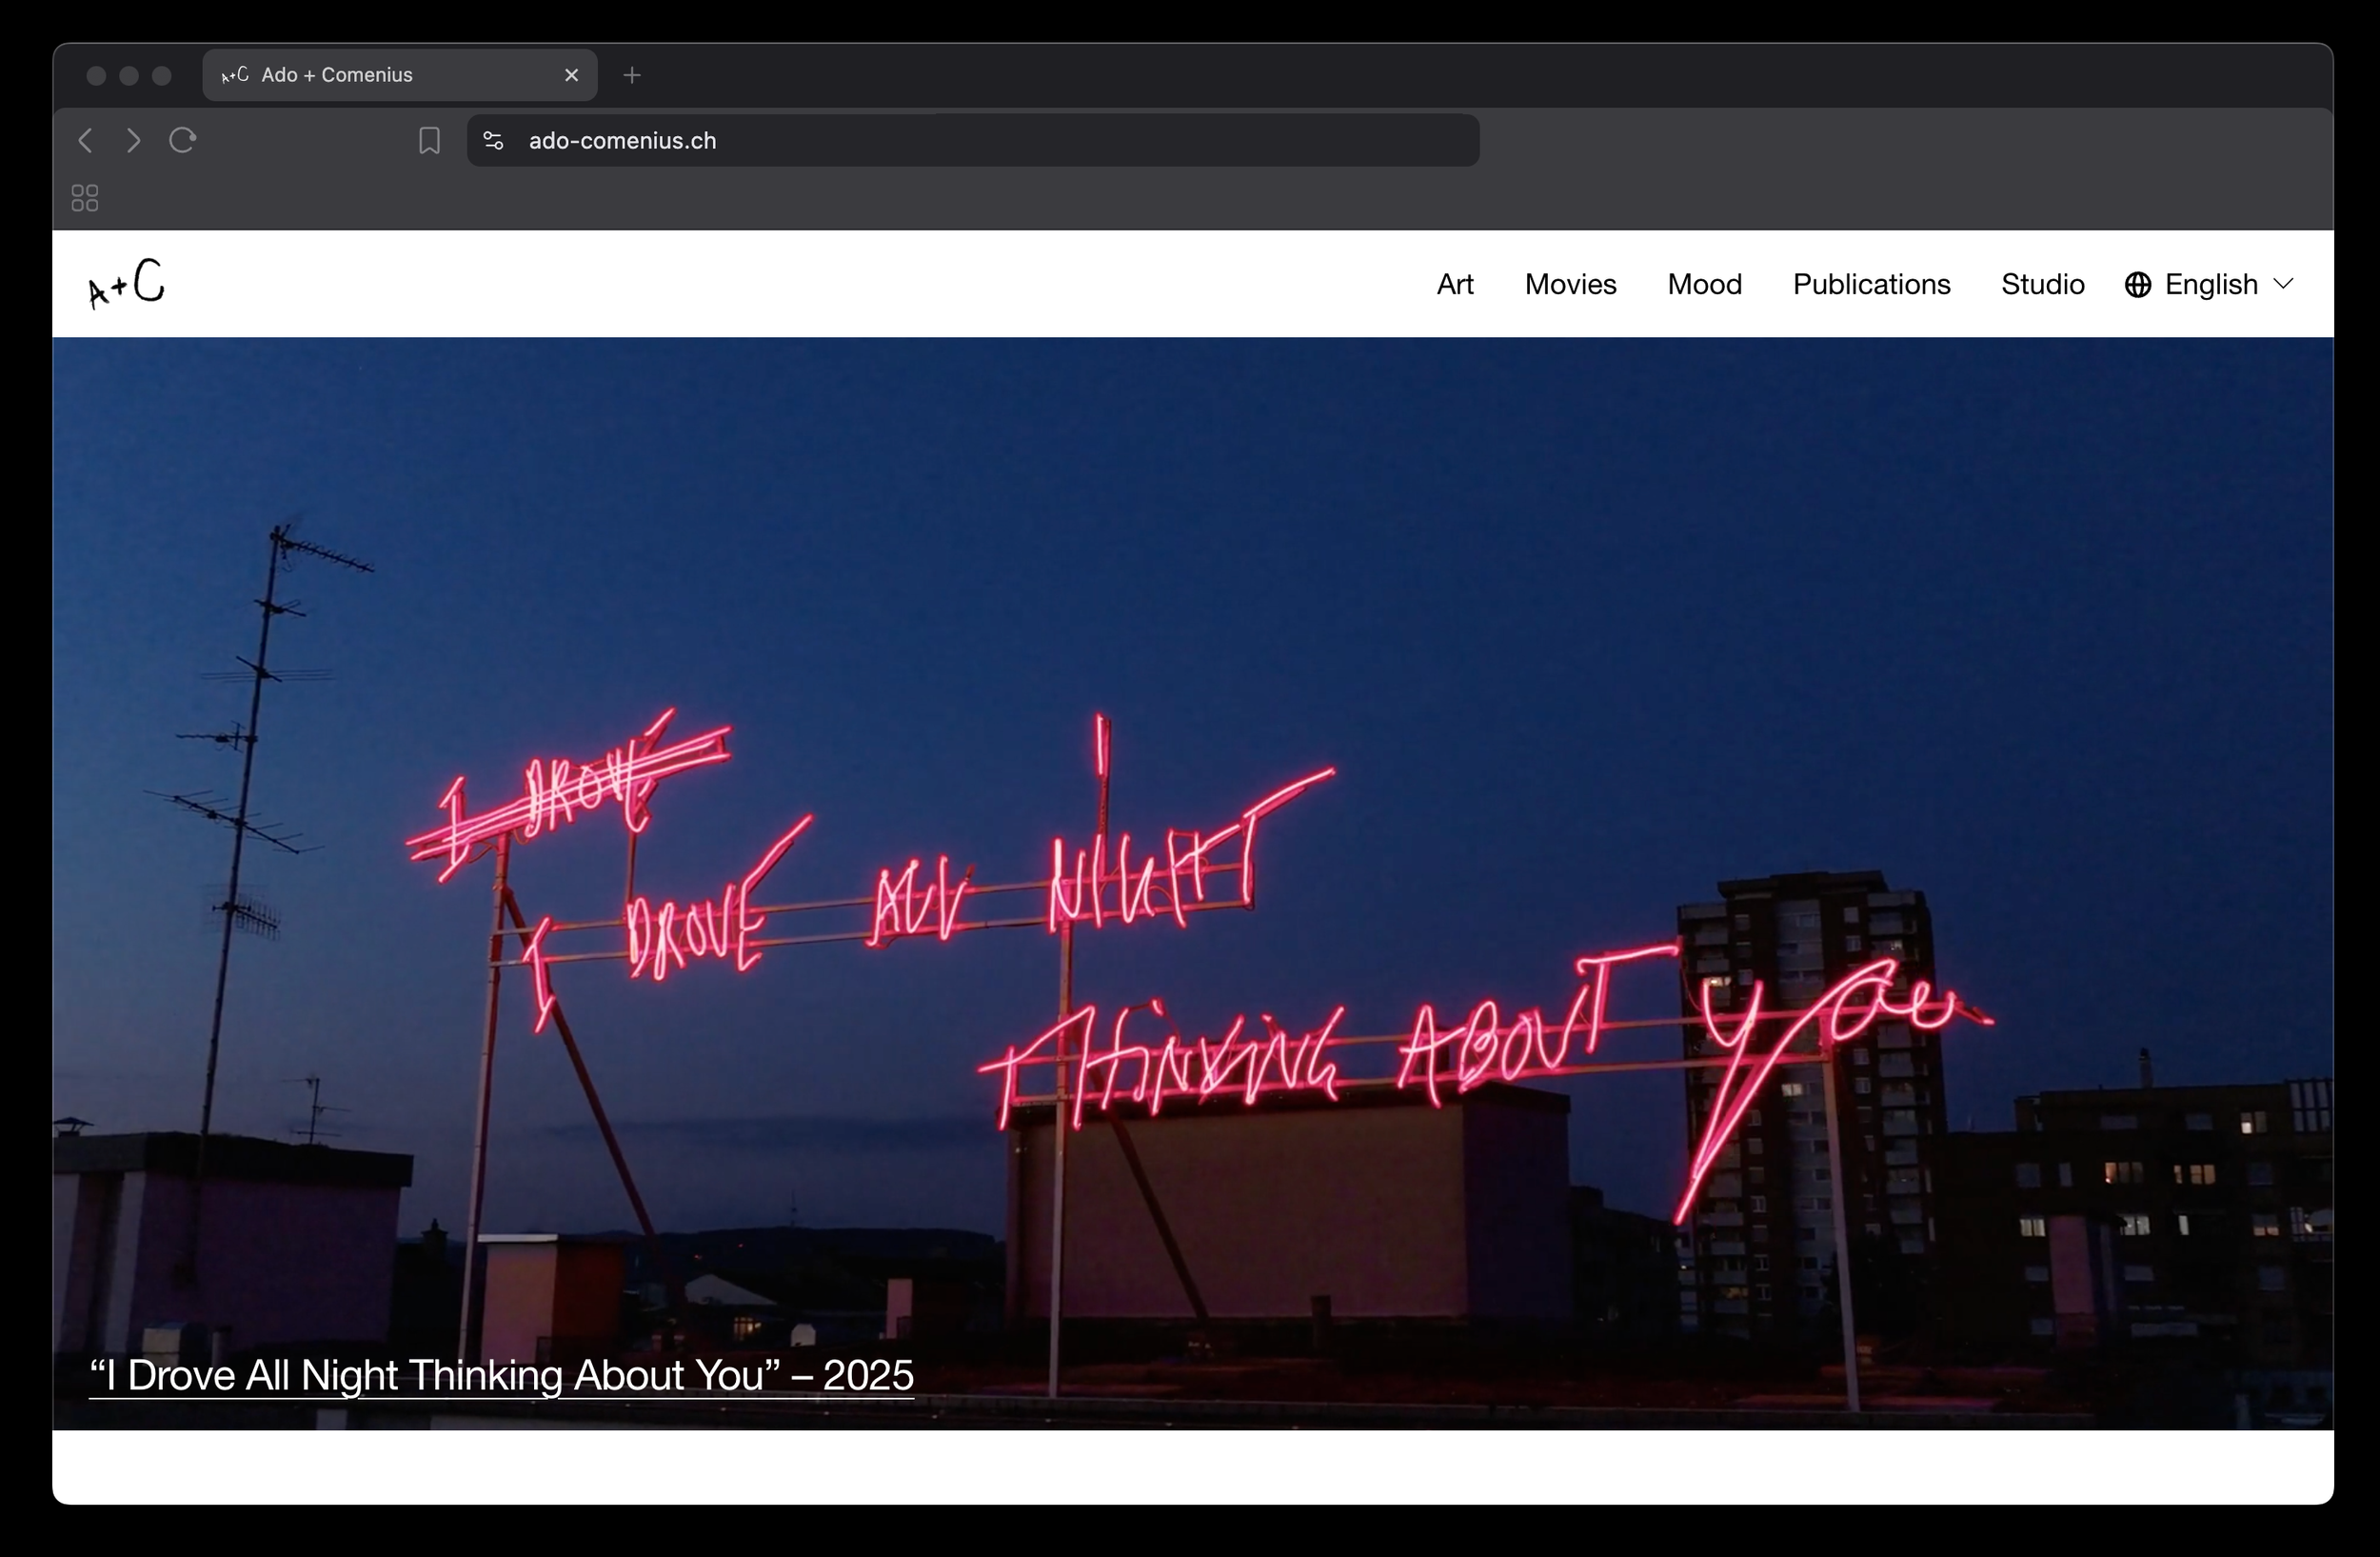Screen dimensions: 2380x1557
Task: Go to the Publications section
Action: pos(1871,284)
